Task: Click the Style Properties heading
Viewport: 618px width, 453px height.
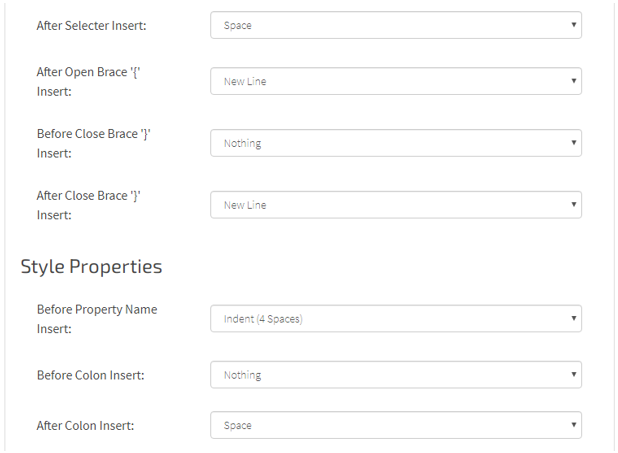Action: point(91,267)
